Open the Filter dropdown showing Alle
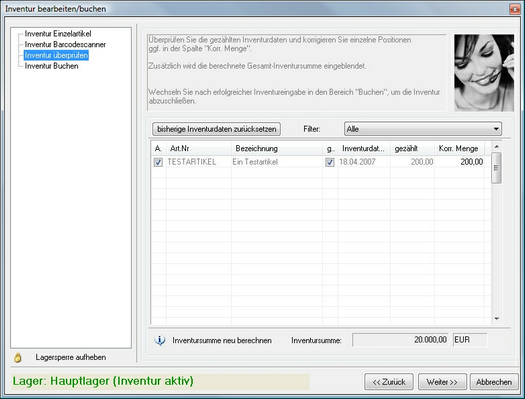Image resolution: width=525 pixels, height=399 pixels. (423, 129)
